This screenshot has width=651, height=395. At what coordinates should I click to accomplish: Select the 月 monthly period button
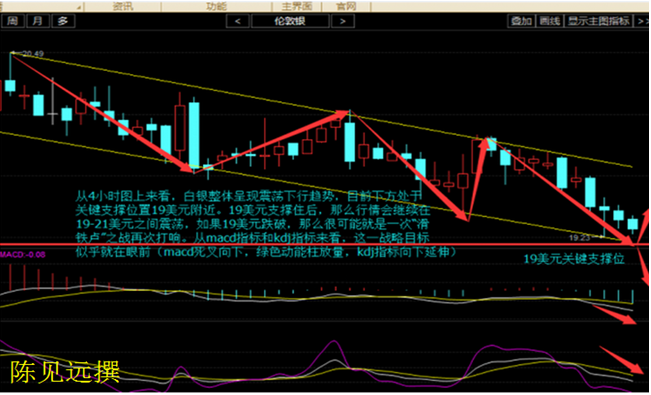[38, 21]
